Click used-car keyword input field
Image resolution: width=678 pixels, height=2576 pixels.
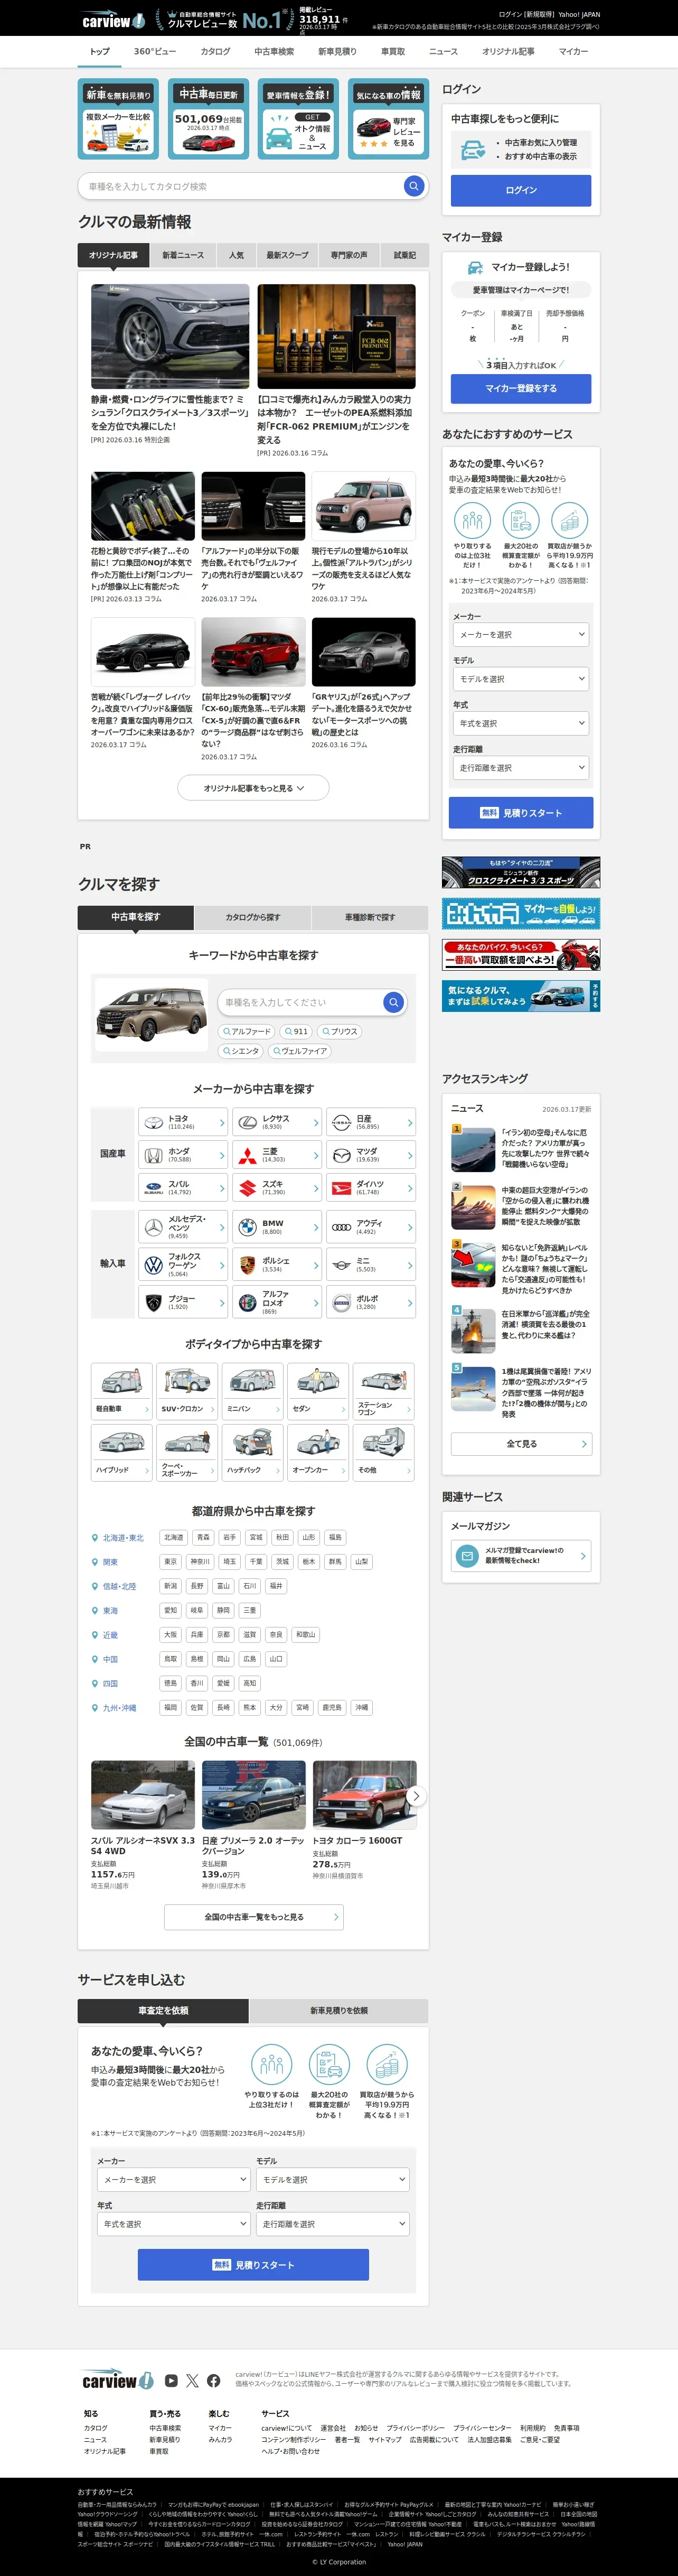[300, 1002]
